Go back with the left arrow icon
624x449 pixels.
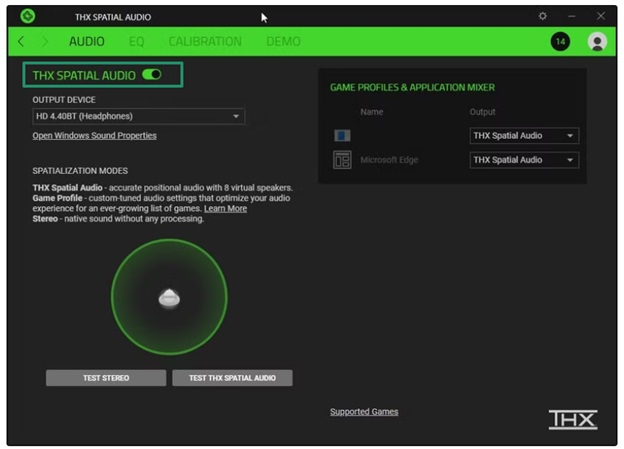click(21, 41)
